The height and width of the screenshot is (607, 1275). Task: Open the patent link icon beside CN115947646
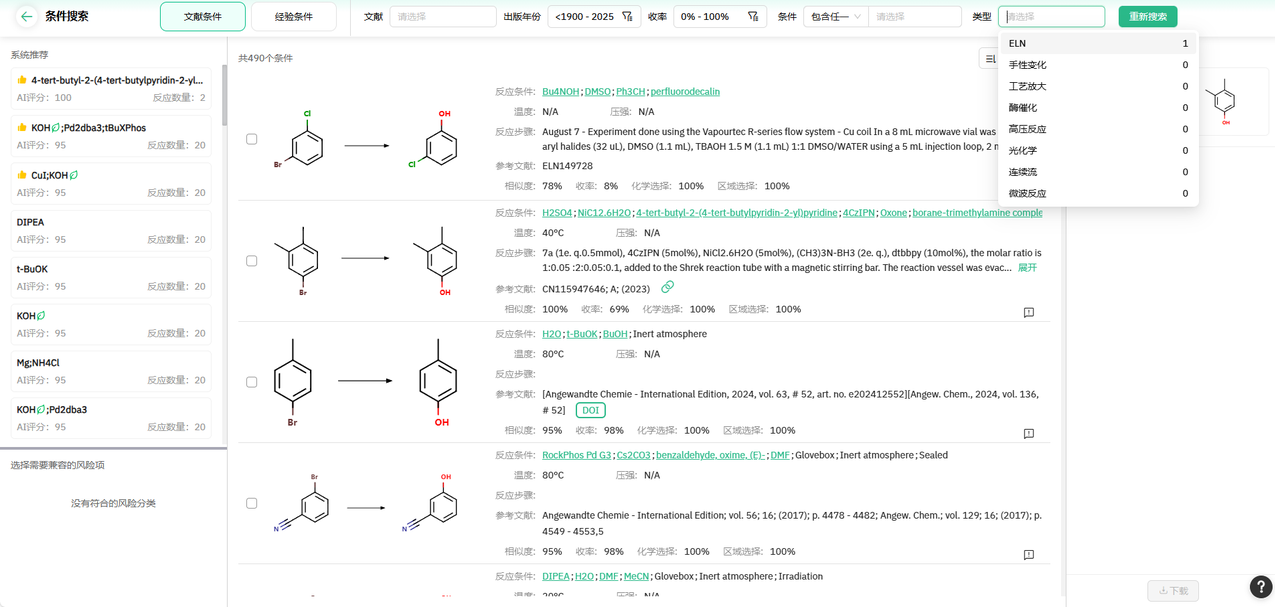(x=667, y=288)
